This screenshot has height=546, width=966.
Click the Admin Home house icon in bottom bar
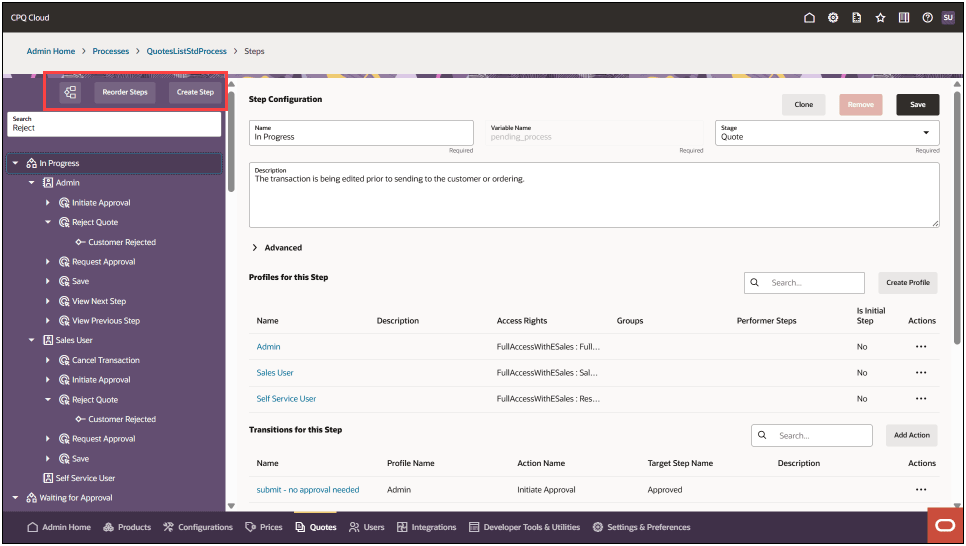point(33,528)
